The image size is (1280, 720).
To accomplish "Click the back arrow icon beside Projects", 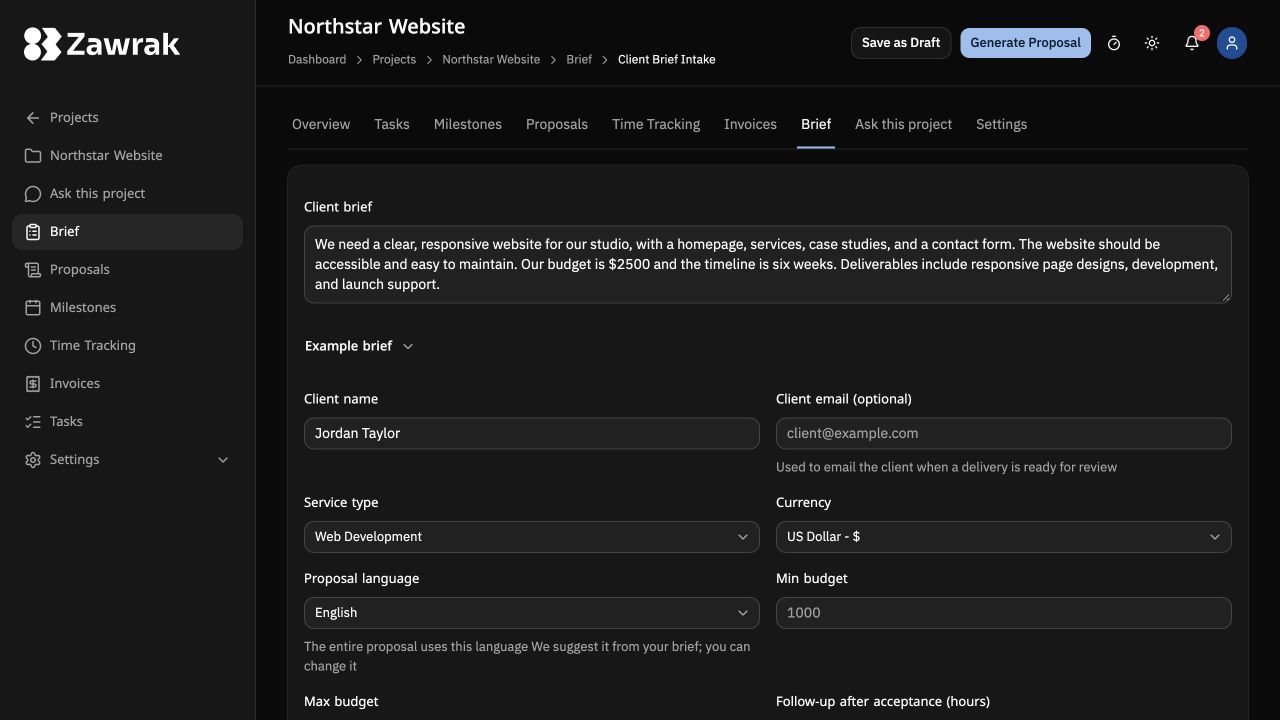I will coord(33,118).
